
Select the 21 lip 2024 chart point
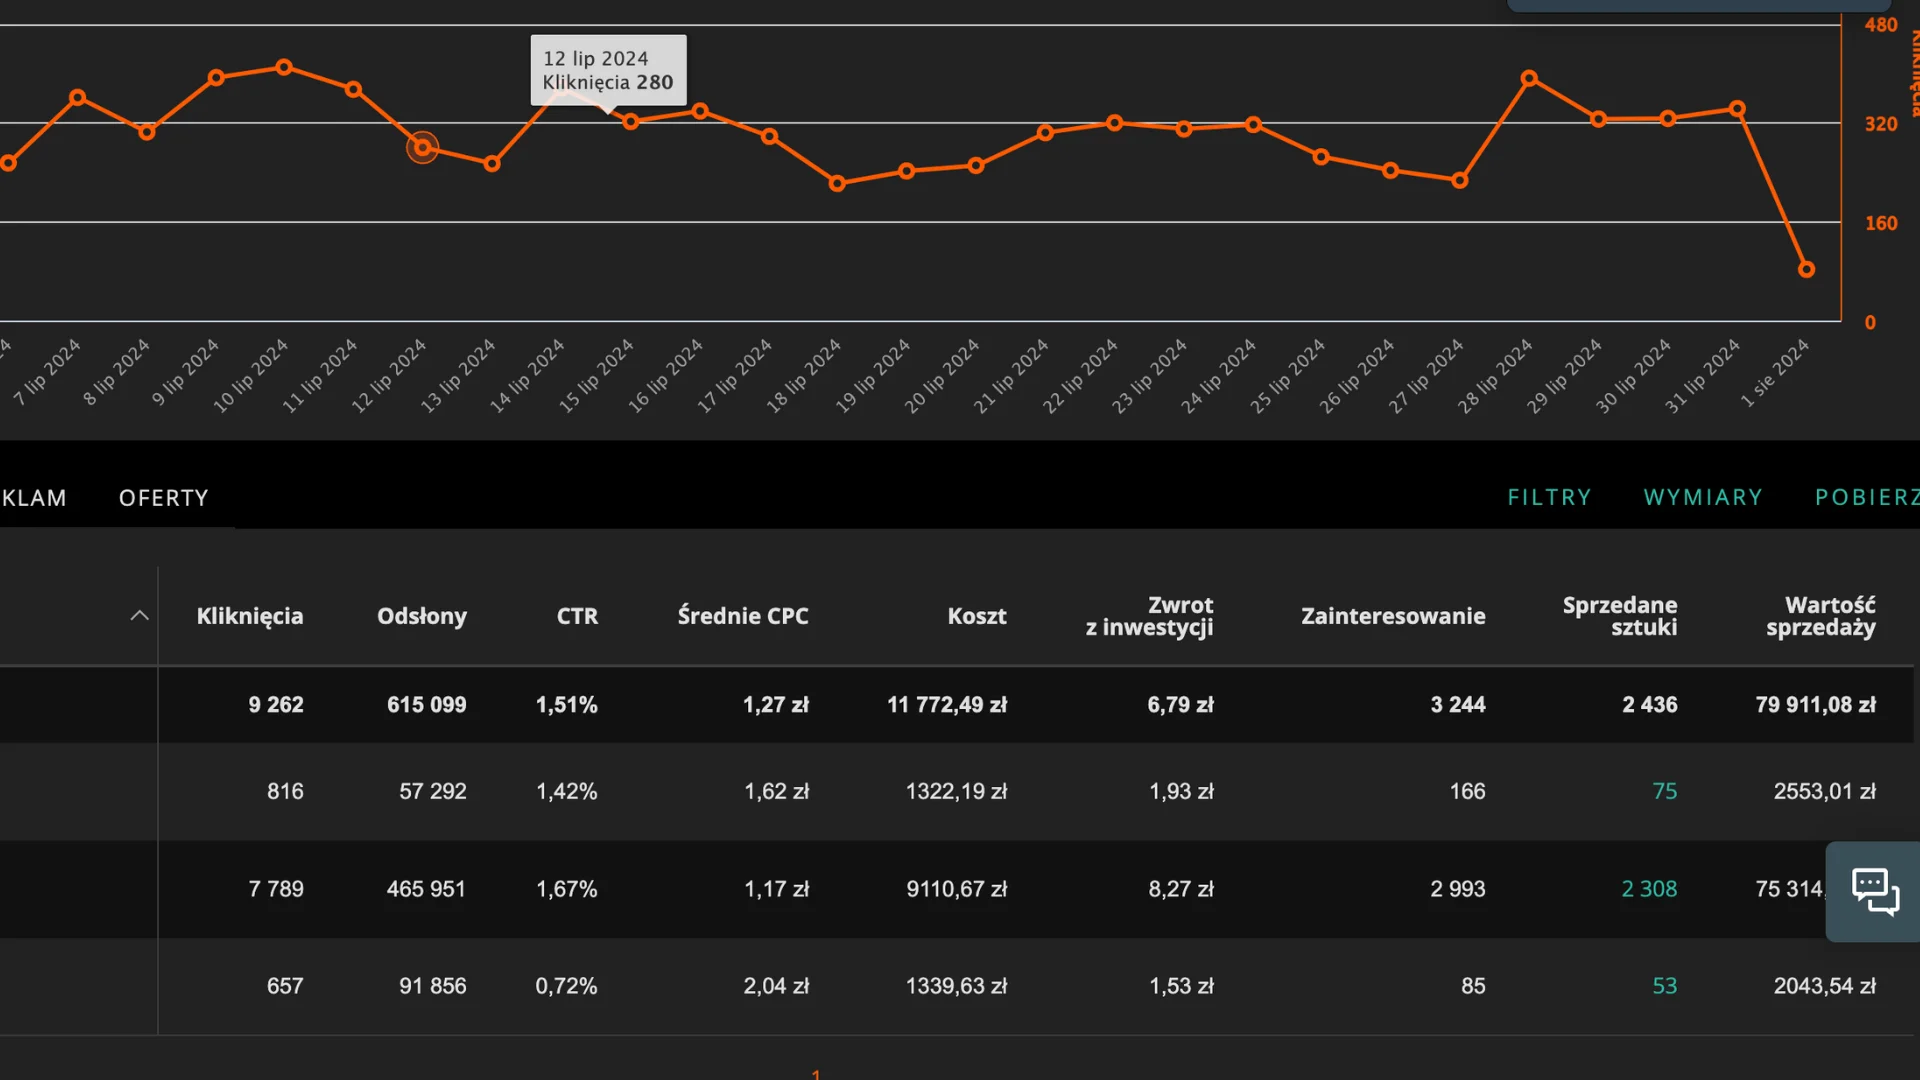coord(1045,132)
